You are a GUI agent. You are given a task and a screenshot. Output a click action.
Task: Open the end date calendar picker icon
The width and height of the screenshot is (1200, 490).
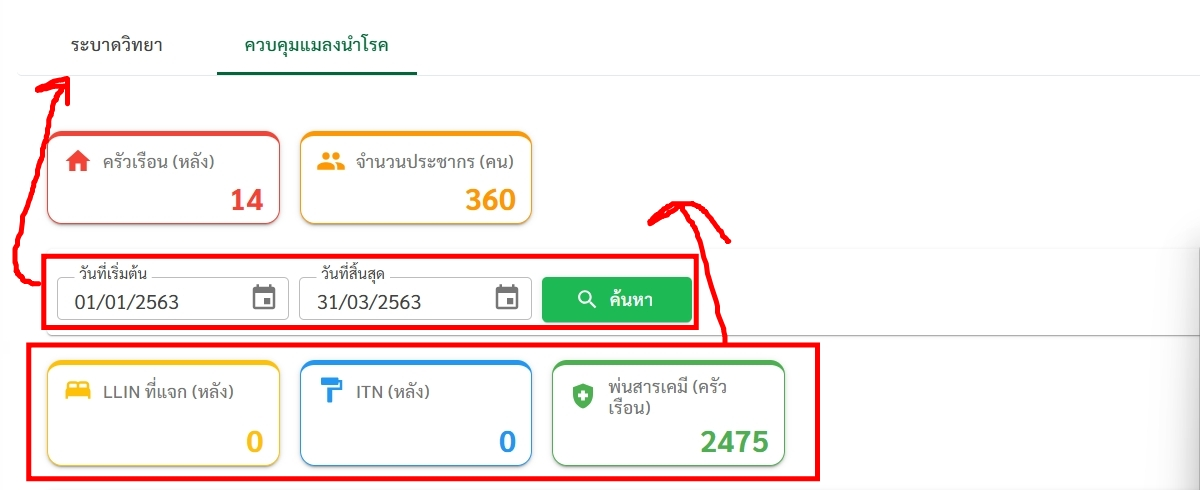[507, 298]
